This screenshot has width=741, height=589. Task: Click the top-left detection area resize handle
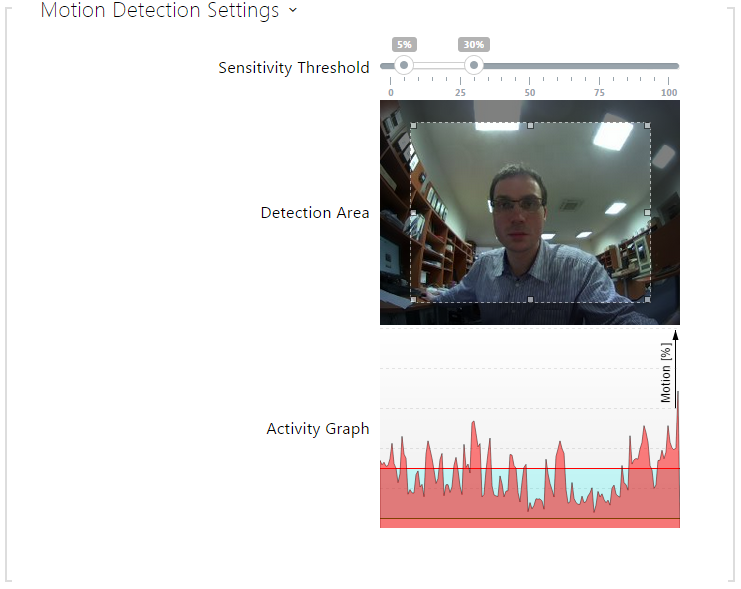pos(414,126)
